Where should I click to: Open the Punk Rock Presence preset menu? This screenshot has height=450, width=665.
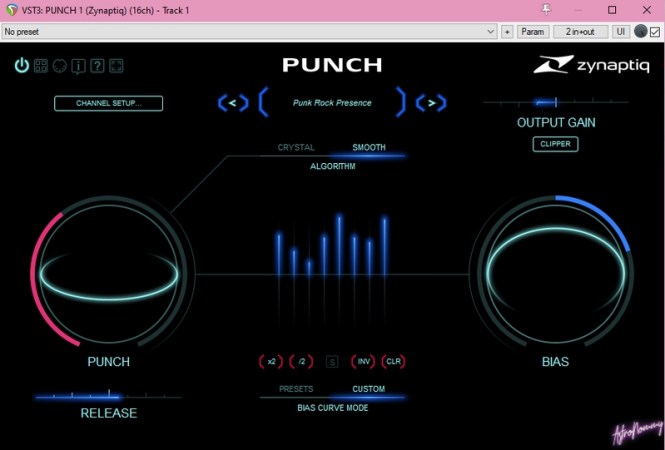pos(332,103)
